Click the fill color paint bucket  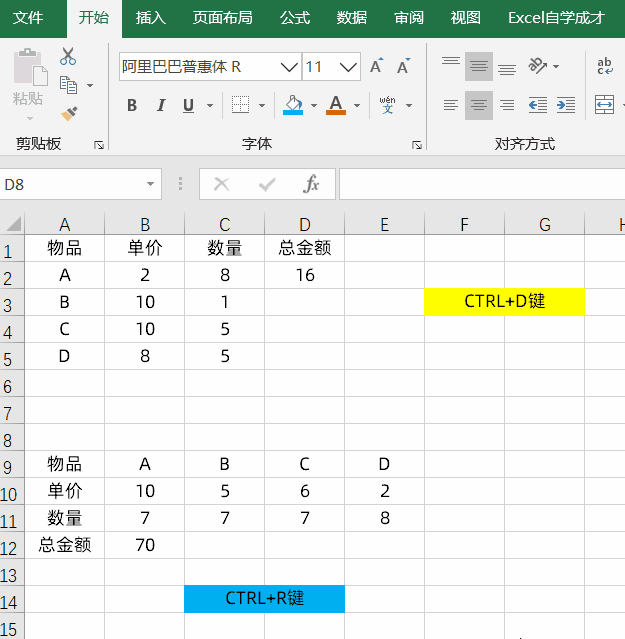point(293,105)
